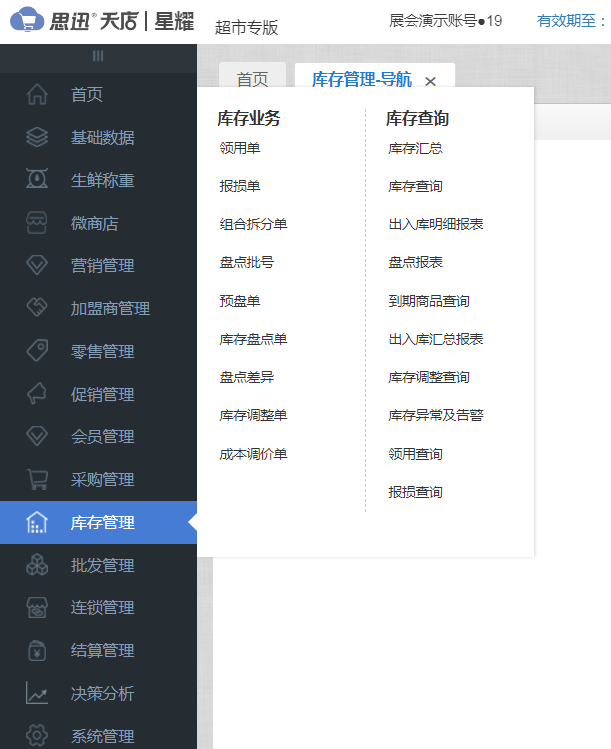Open the 组合拆分单 link
Image resolution: width=611 pixels, height=749 pixels.
tap(253, 224)
